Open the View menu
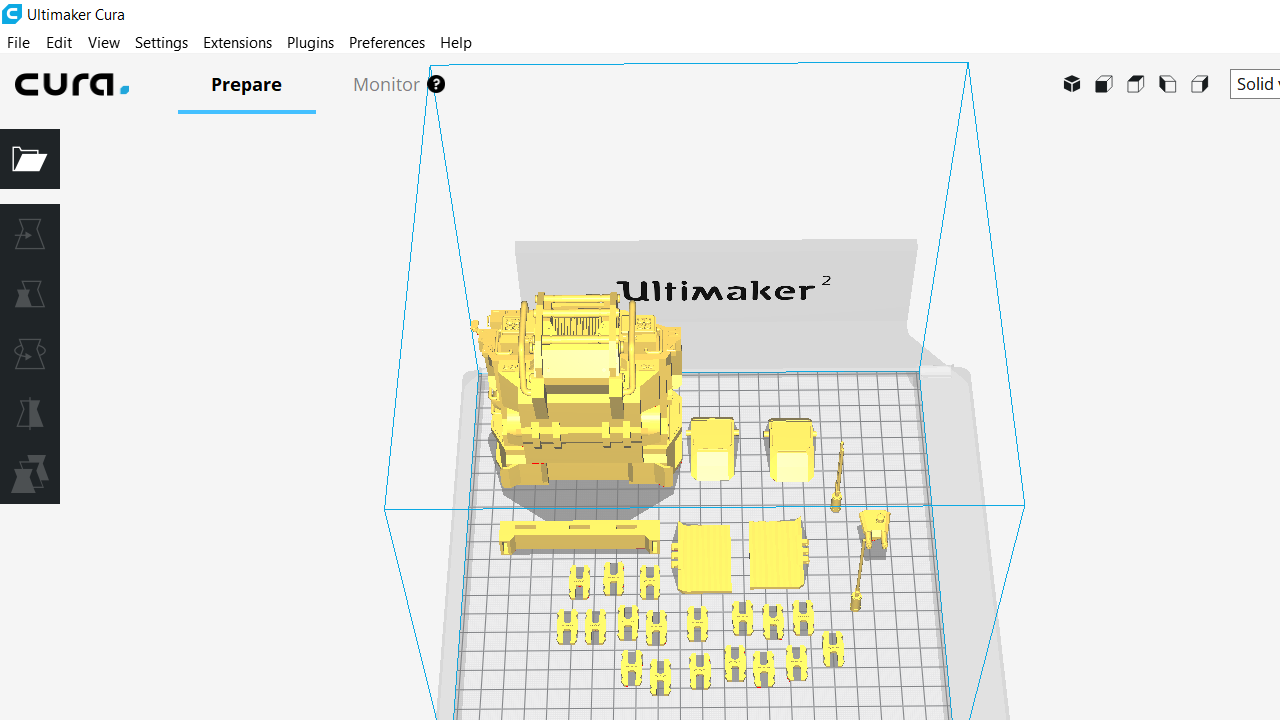The height and width of the screenshot is (720, 1280). pos(103,42)
